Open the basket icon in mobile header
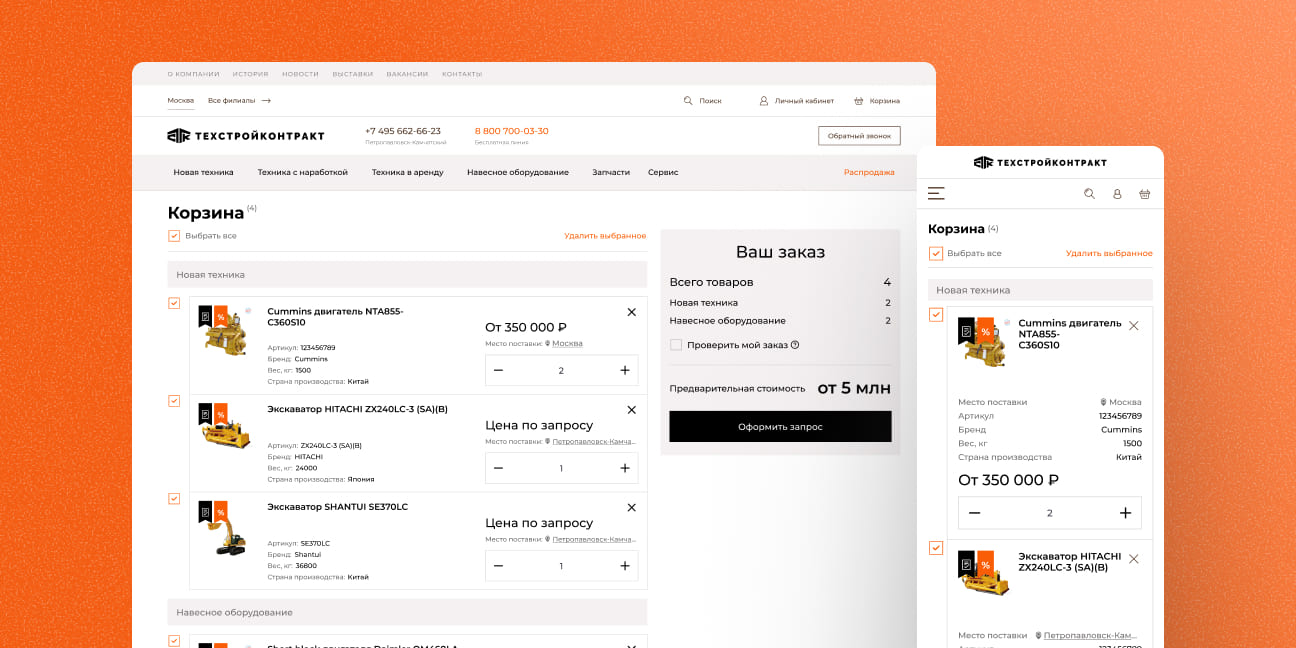 coord(1145,194)
